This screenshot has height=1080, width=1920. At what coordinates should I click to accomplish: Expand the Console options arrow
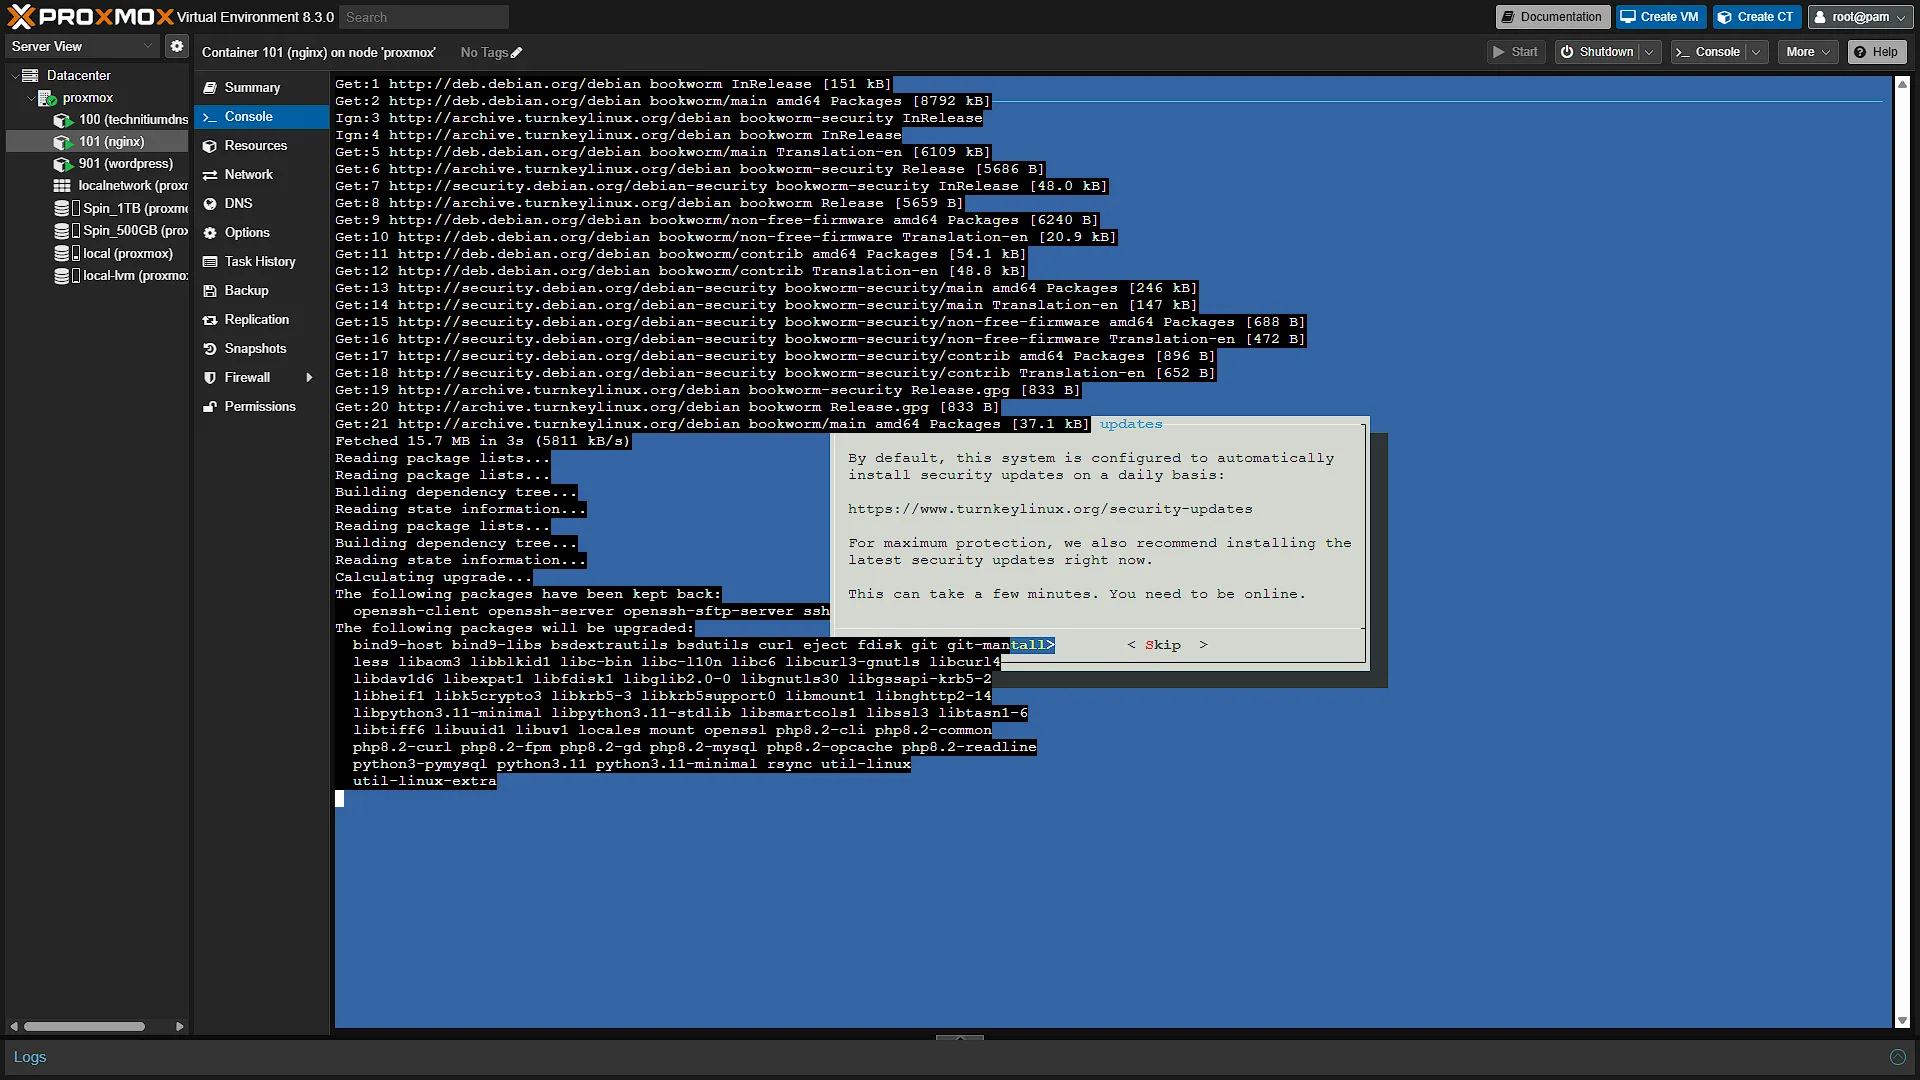click(x=1756, y=52)
